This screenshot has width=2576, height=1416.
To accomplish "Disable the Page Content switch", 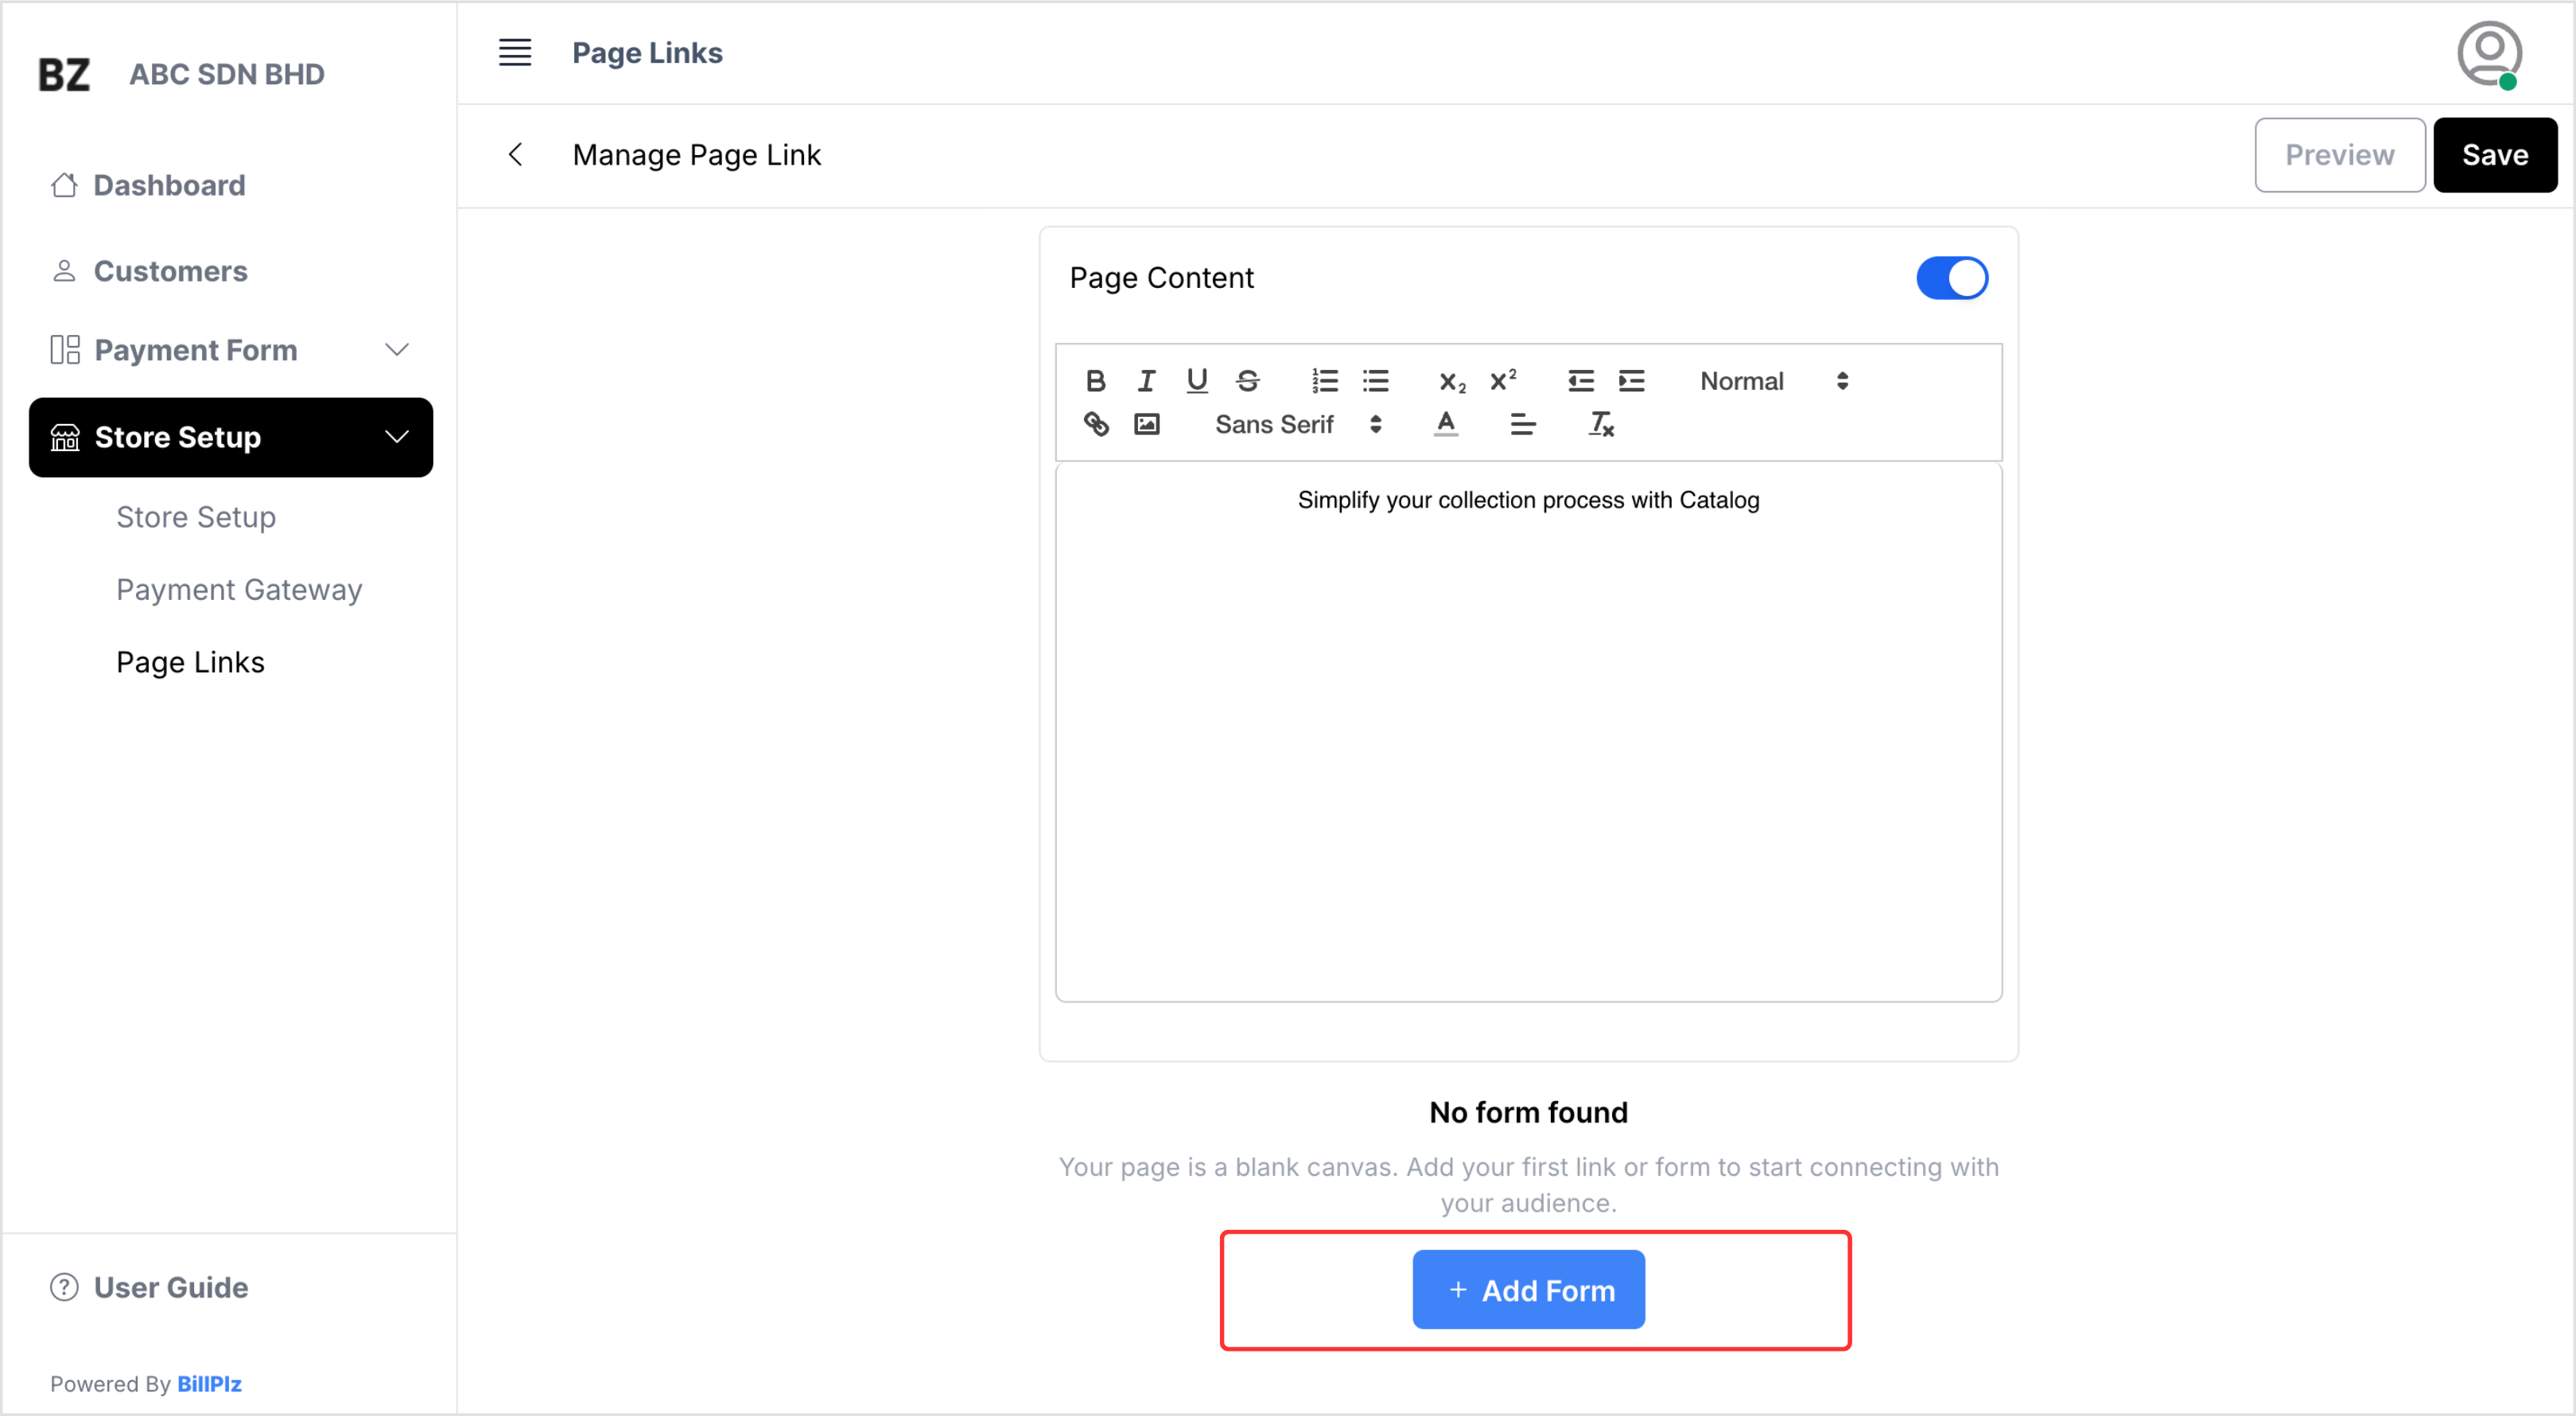I will coord(1951,278).
